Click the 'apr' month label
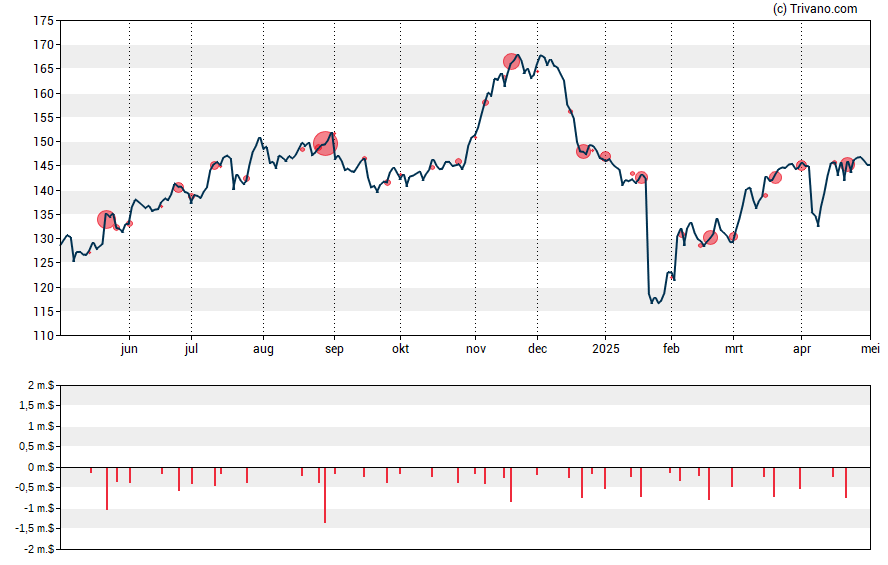Screen dimensions: 888x565 point(802,349)
